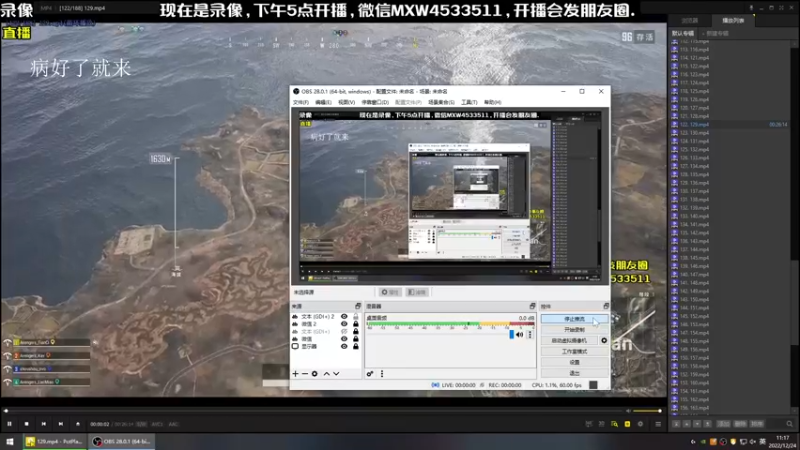Open OBS 场景集合(S) menu
The width and height of the screenshot is (800, 450).
(441, 103)
